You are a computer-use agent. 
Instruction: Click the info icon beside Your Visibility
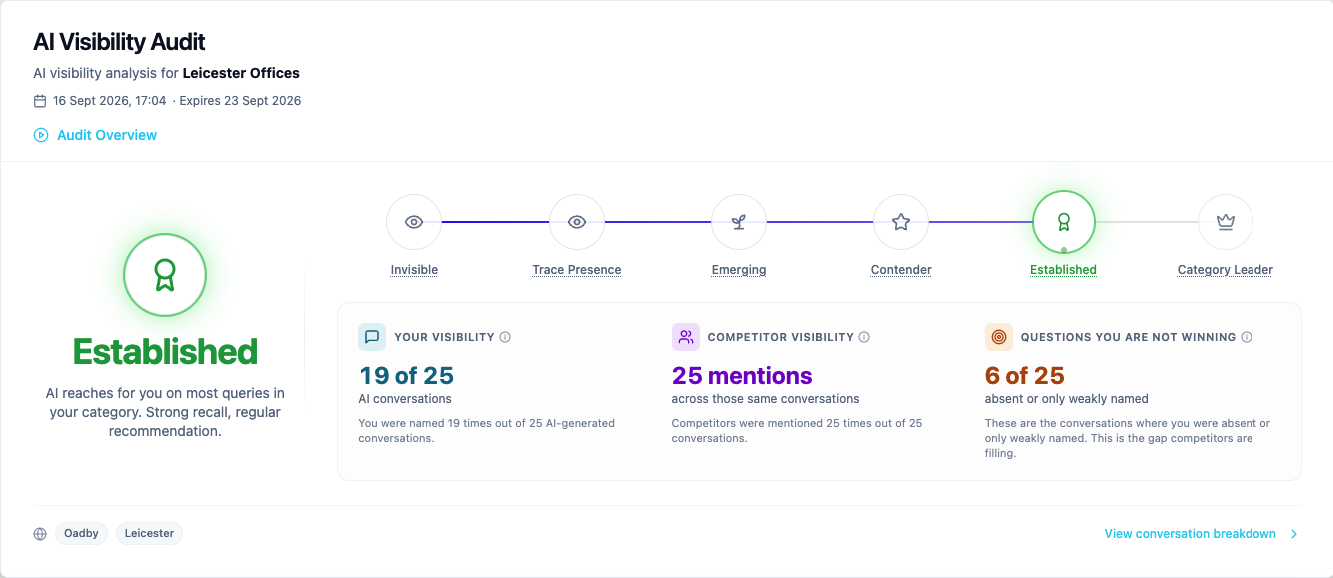(505, 337)
